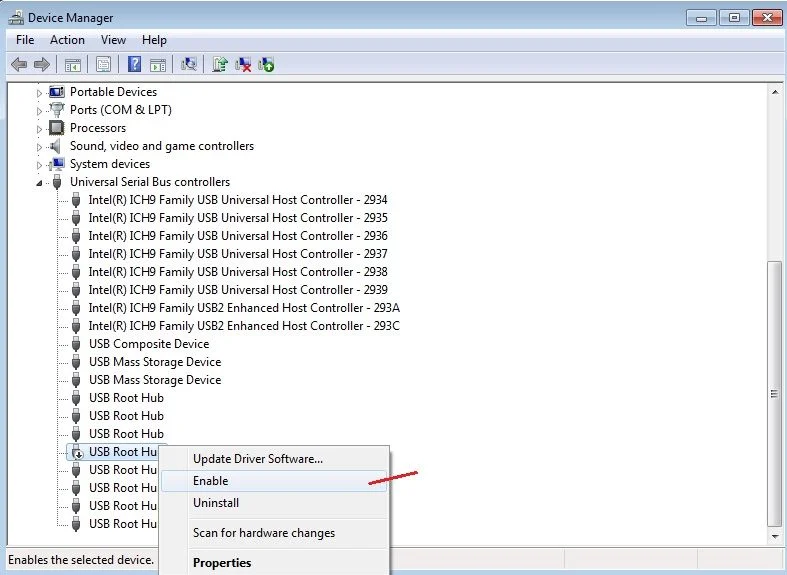Image resolution: width=787 pixels, height=575 pixels.
Task: Click the Universal Serial Bus controllers plug icon
Action: tap(57, 182)
